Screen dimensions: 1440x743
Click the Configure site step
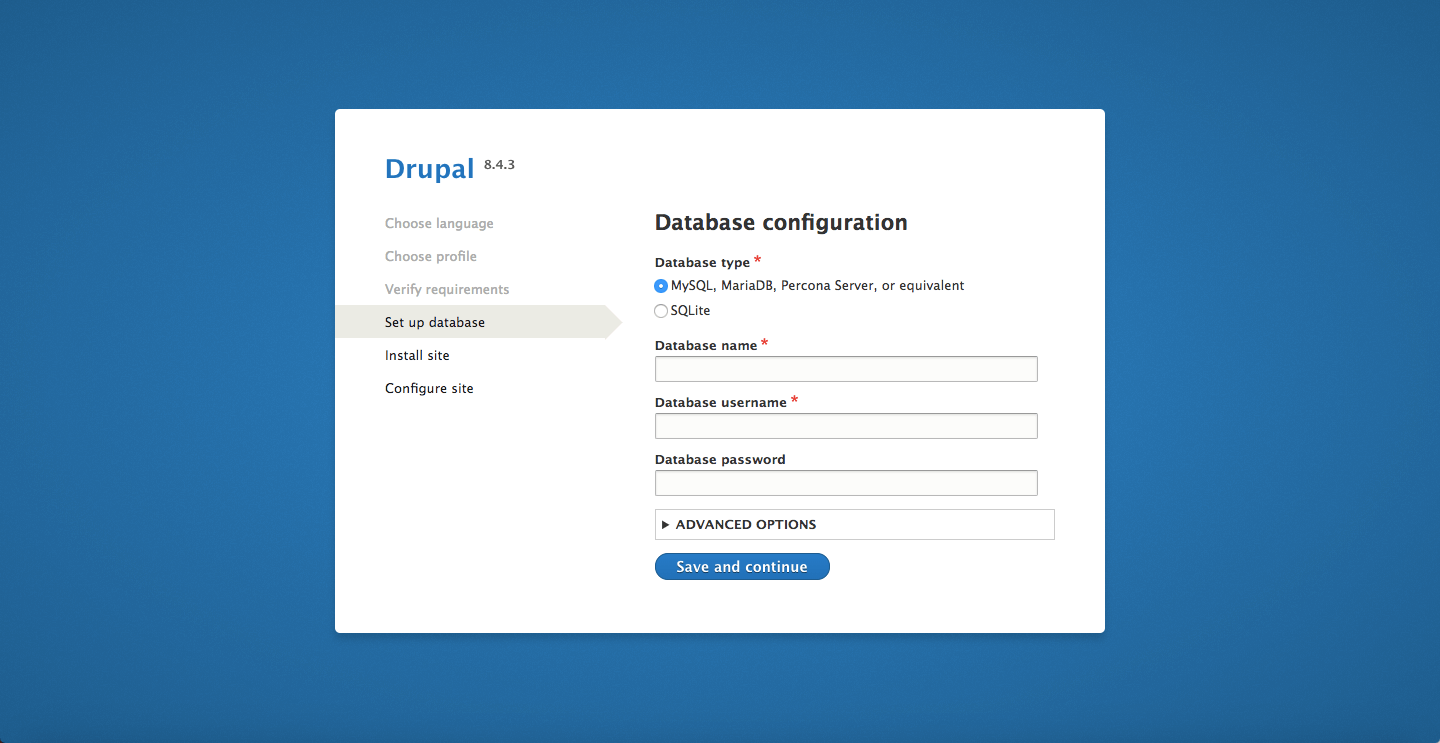429,389
